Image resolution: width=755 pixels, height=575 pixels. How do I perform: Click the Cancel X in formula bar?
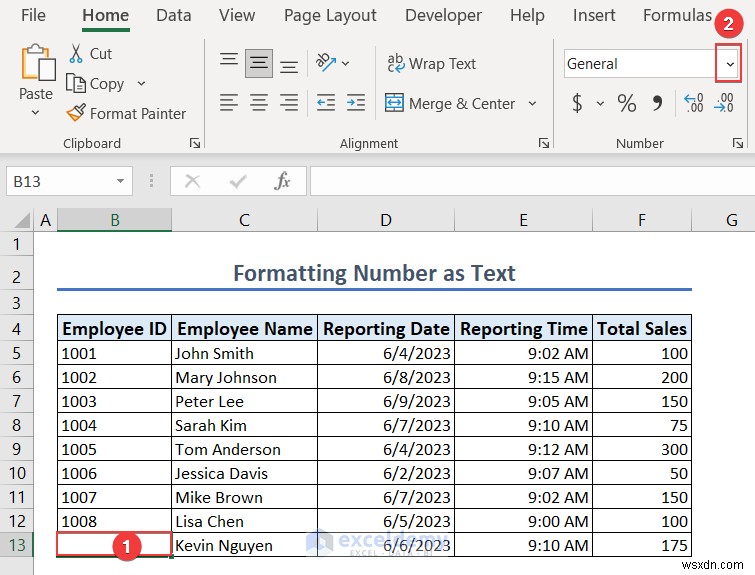(192, 181)
